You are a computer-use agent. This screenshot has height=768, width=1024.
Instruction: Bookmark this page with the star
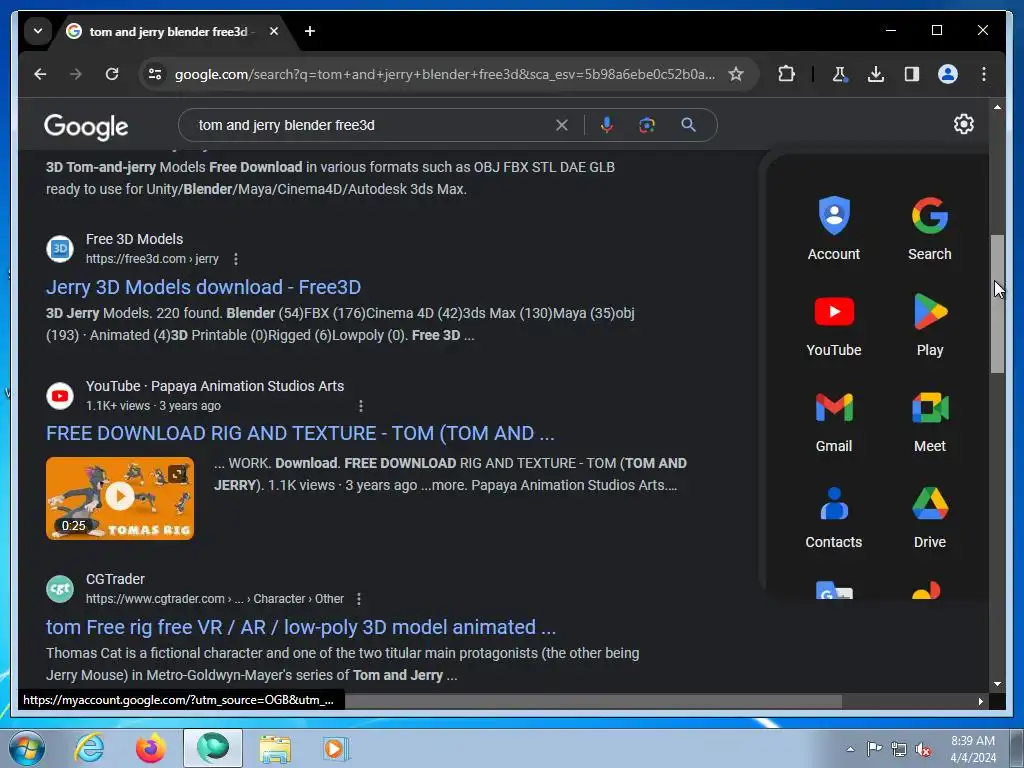coord(736,74)
